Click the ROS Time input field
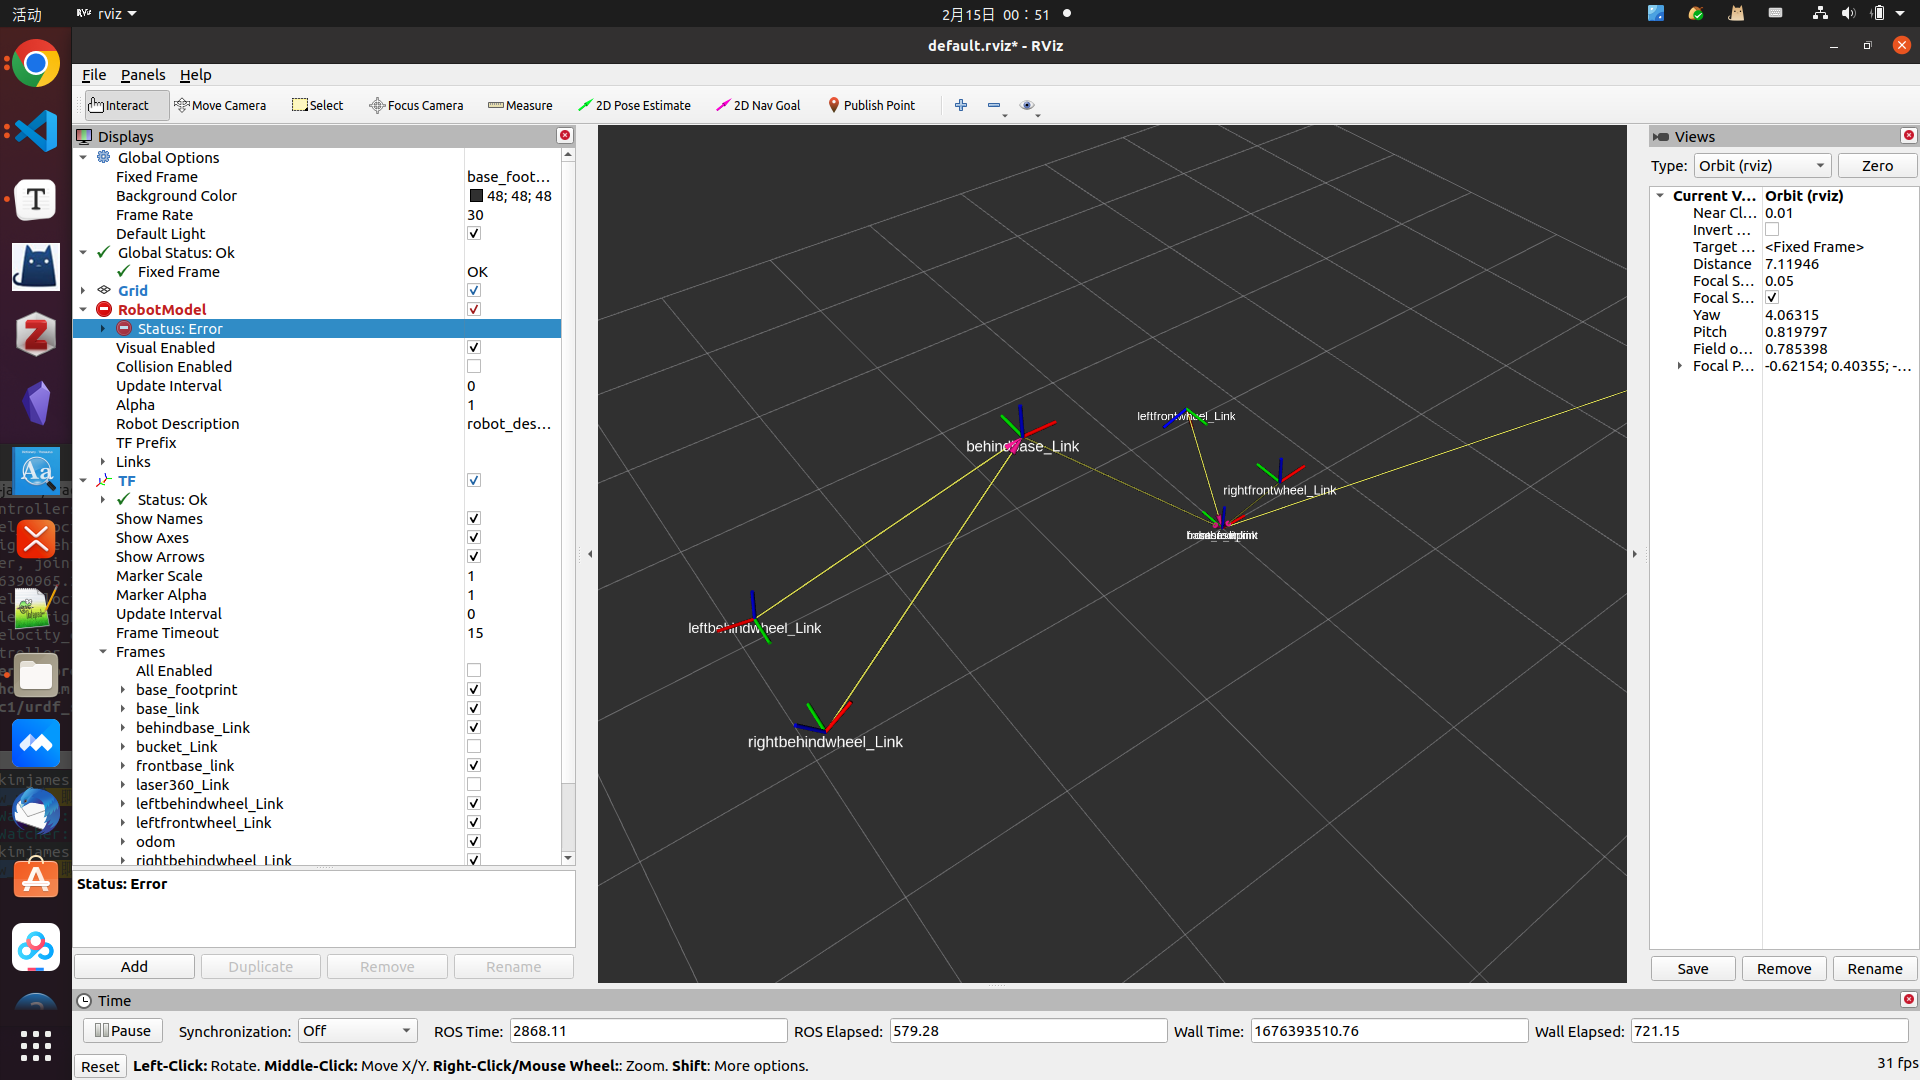1920x1080 pixels. 648,1031
